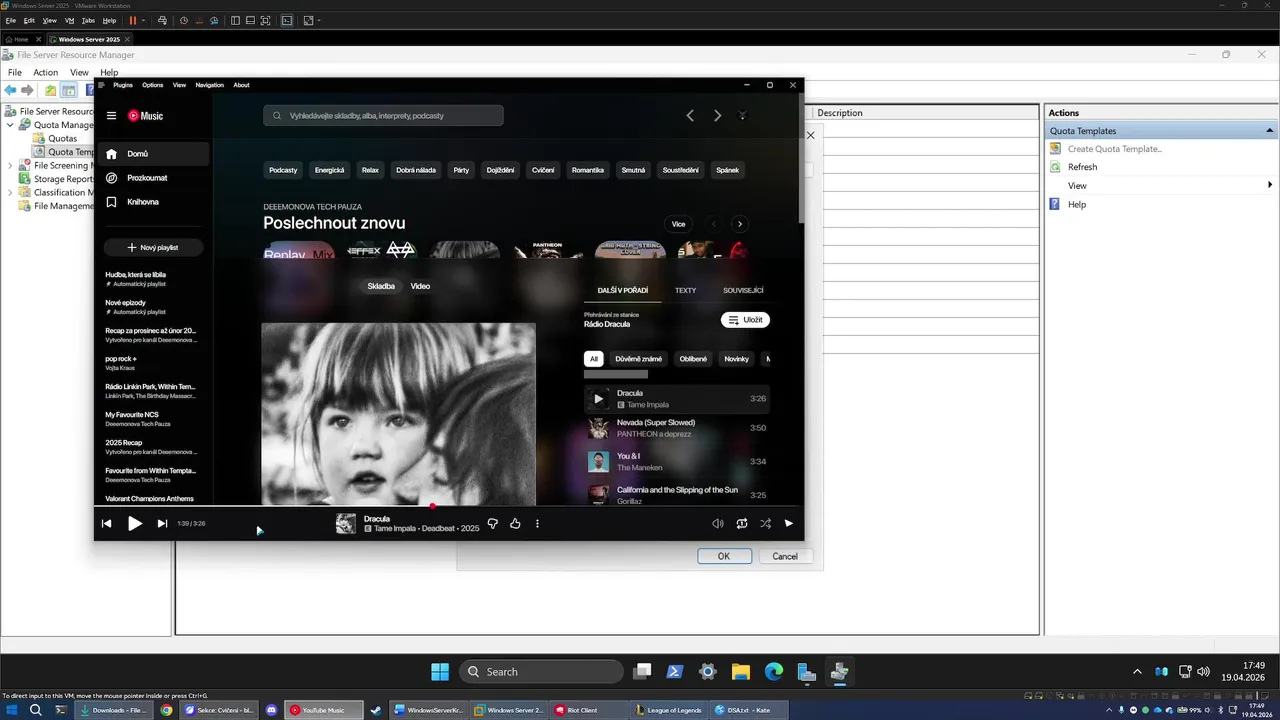The width and height of the screenshot is (1280, 720).
Task: Open Action menu in File Server Resource Manager
Action: tap(46, 72)
